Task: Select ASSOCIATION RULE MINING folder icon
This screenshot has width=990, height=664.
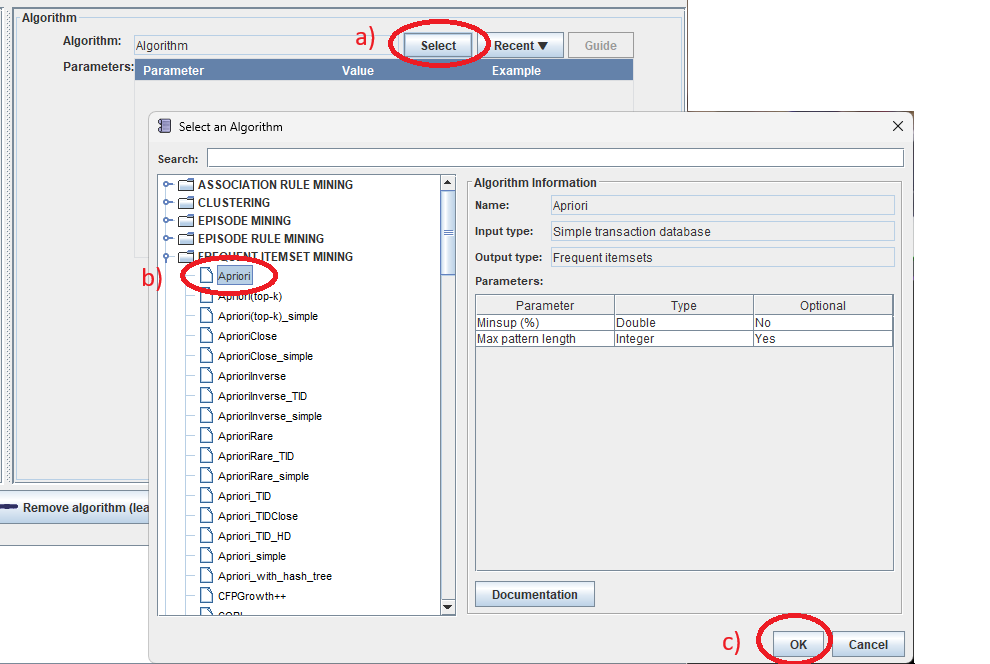Action: click(186, 184)
